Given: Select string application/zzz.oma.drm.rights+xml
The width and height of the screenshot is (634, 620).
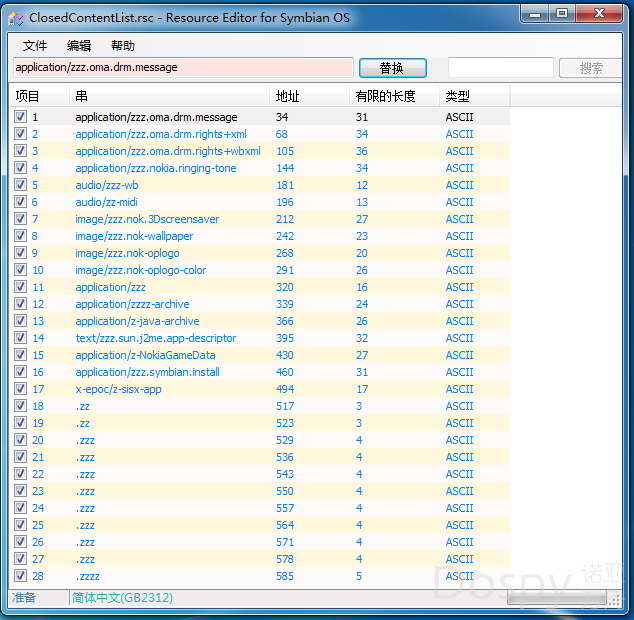Looking at the screenshot, I should pos(161,134).
